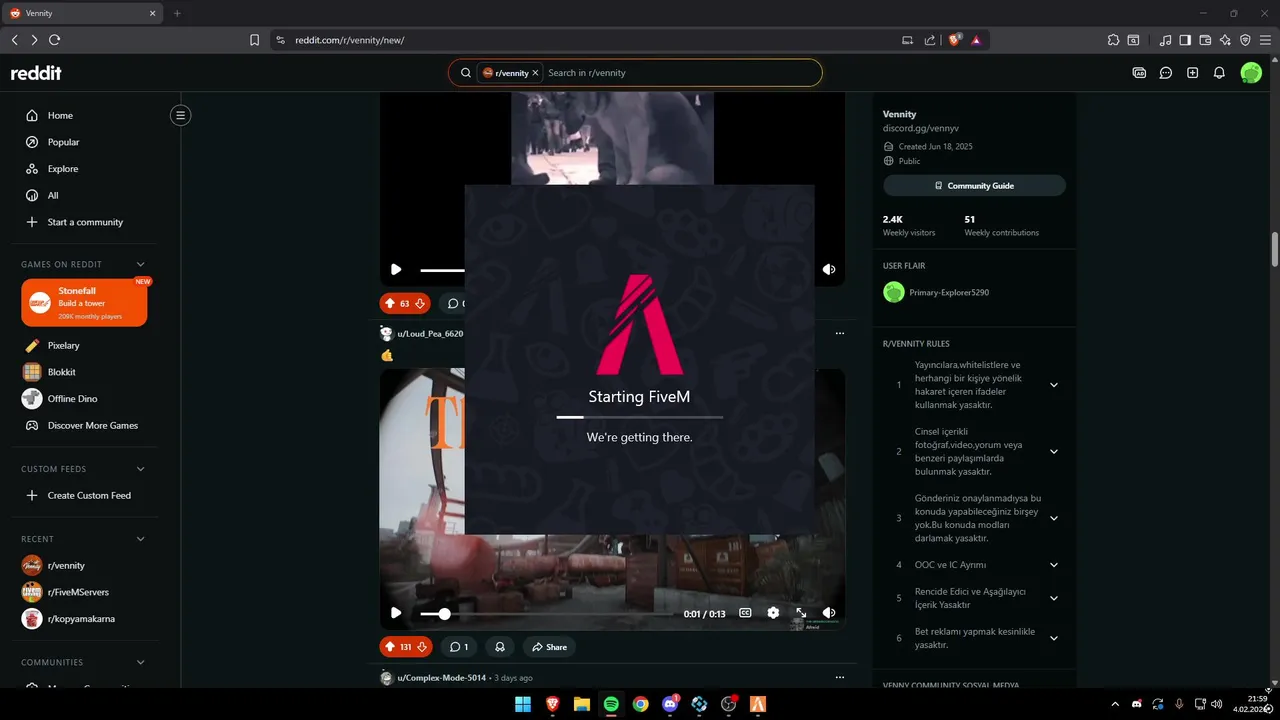Click the share icon in address bar
The width and height of the screenshot is (1280, 720).
(930, 40)
